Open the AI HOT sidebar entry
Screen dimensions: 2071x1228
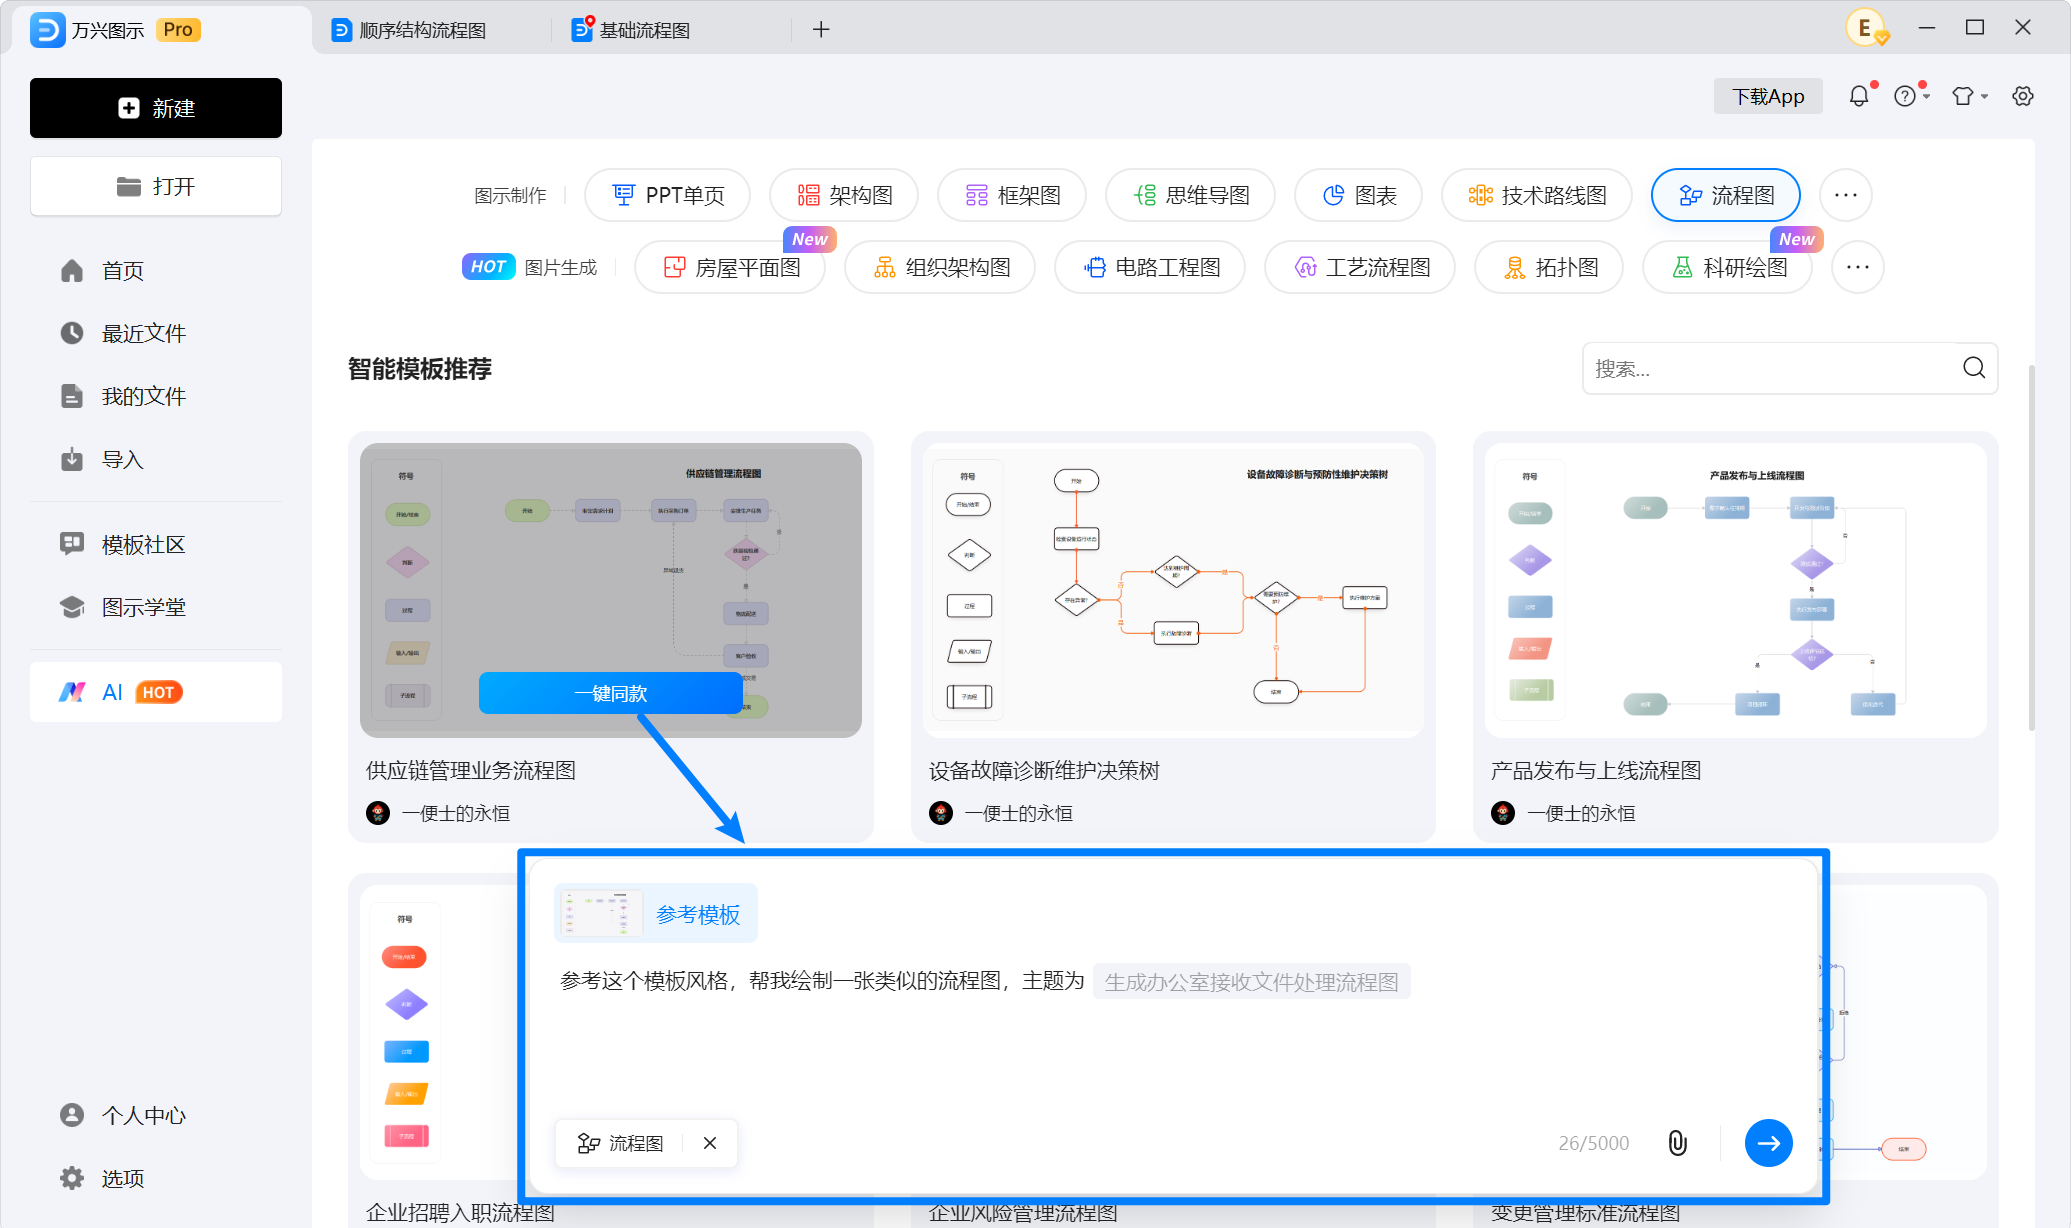156,692
